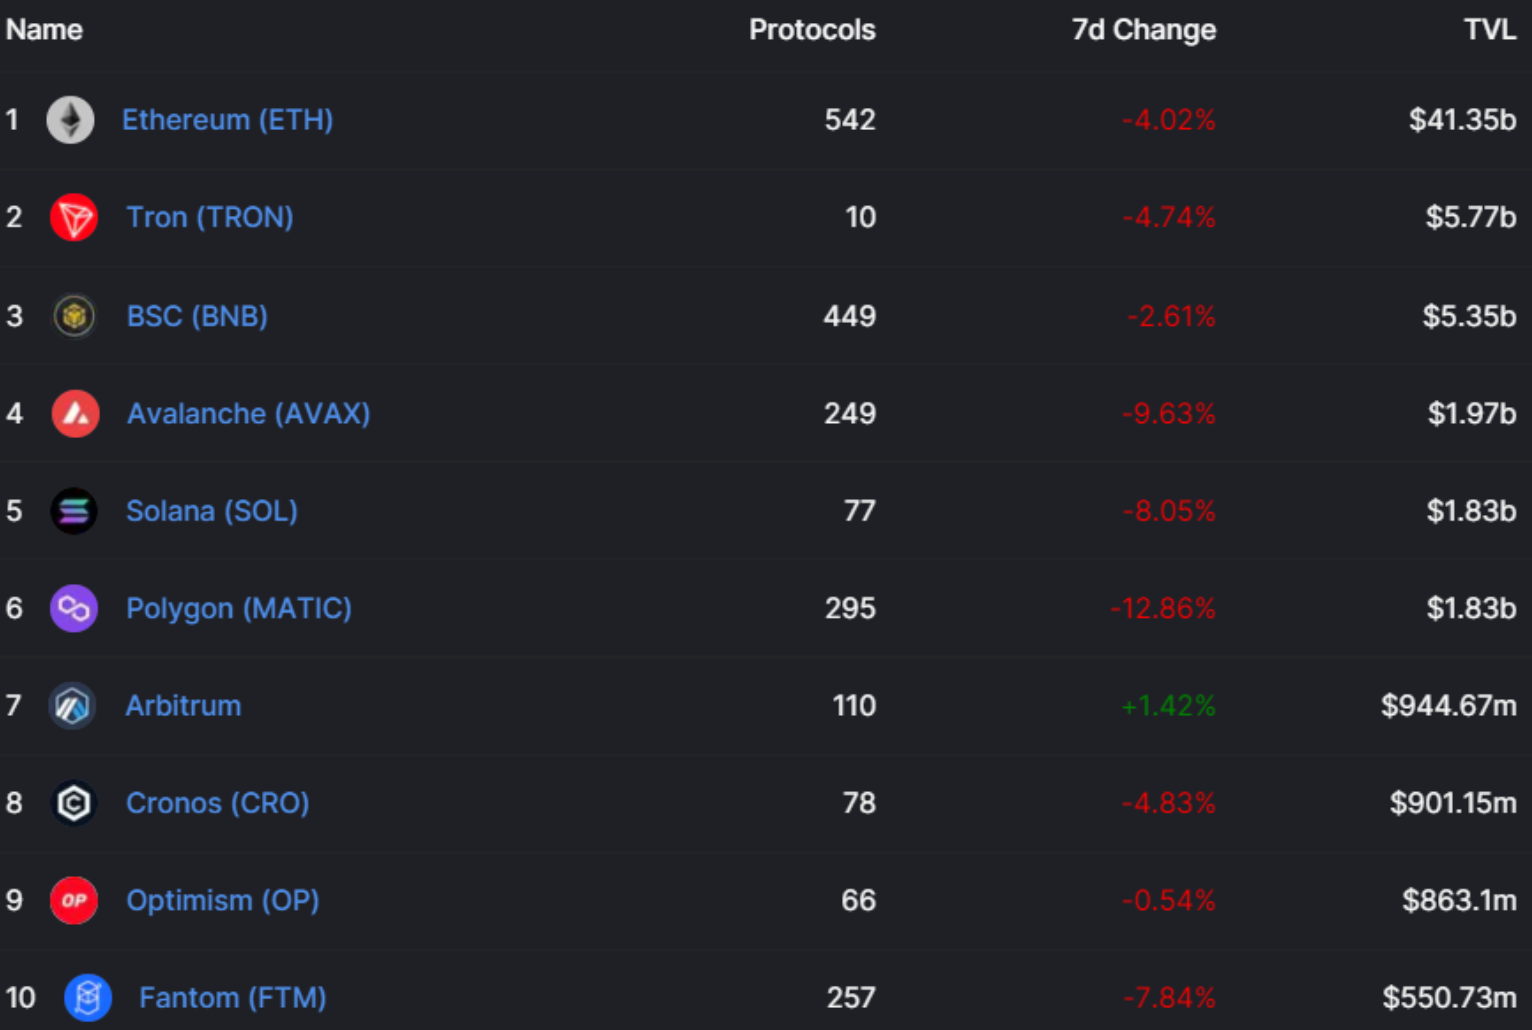The width and height of the screenshot is (1532, 1030).
Task: Open the Avalanche (AVAX) link
Action: tap(248, 414)
